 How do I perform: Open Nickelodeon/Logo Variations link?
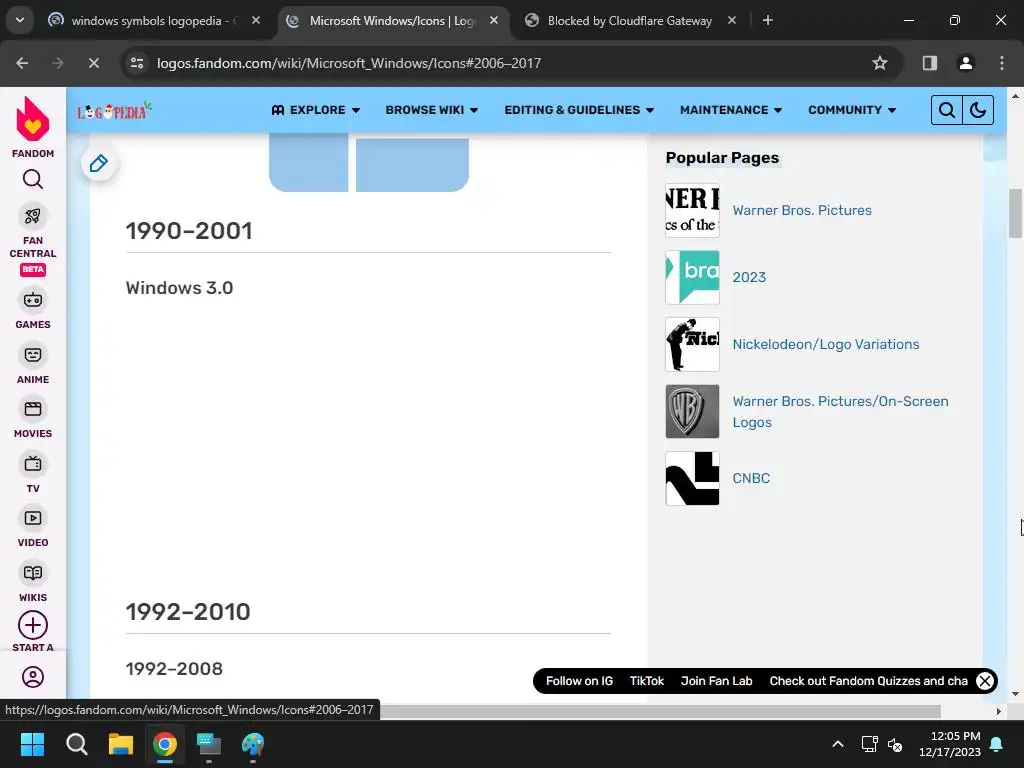pyautogui.click(x=825, y=344)
